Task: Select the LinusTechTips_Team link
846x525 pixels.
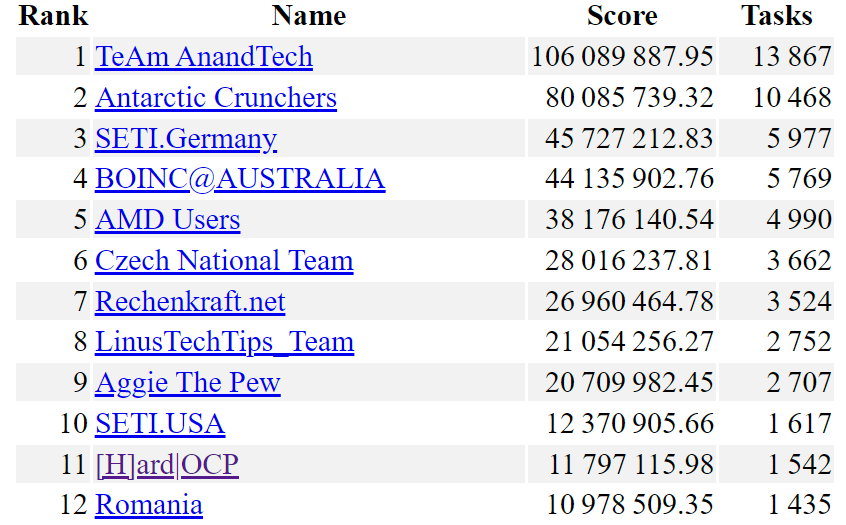Action: [x=224, y=342]
